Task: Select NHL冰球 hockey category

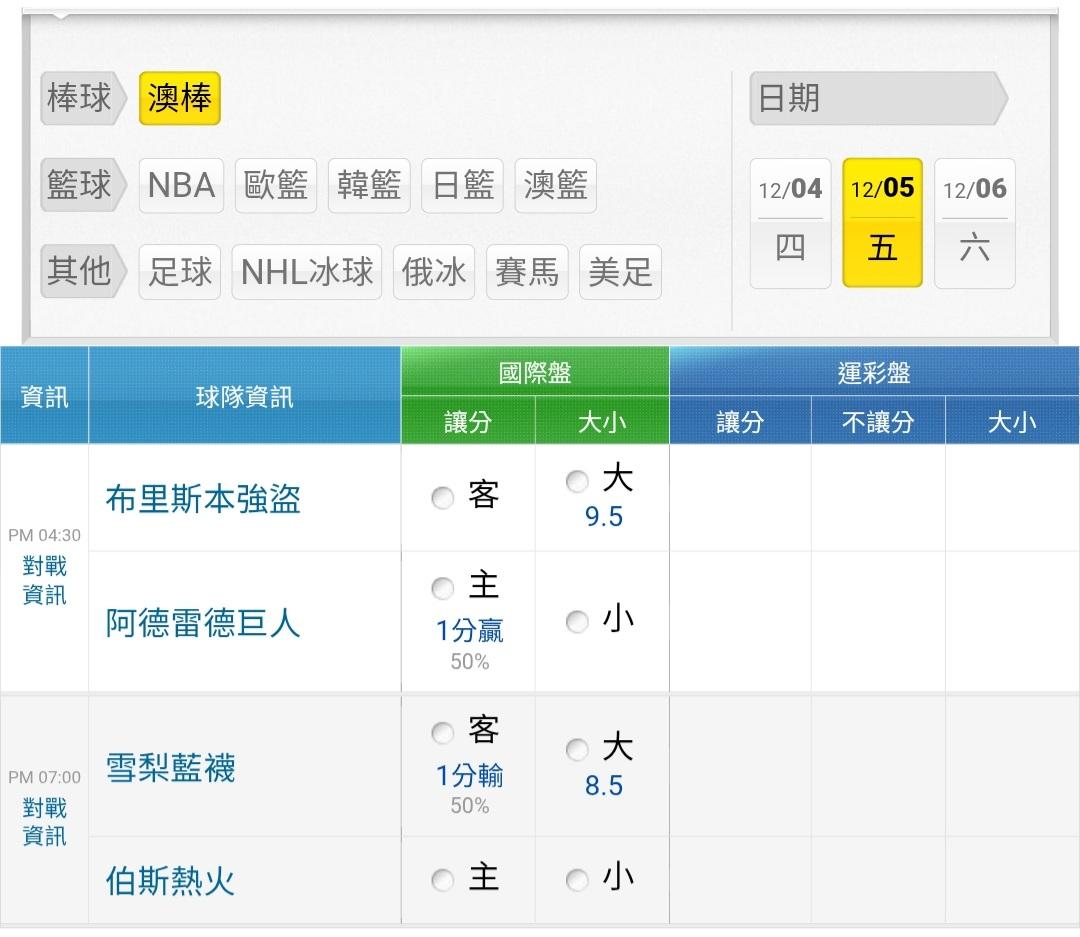Action: 307,272
